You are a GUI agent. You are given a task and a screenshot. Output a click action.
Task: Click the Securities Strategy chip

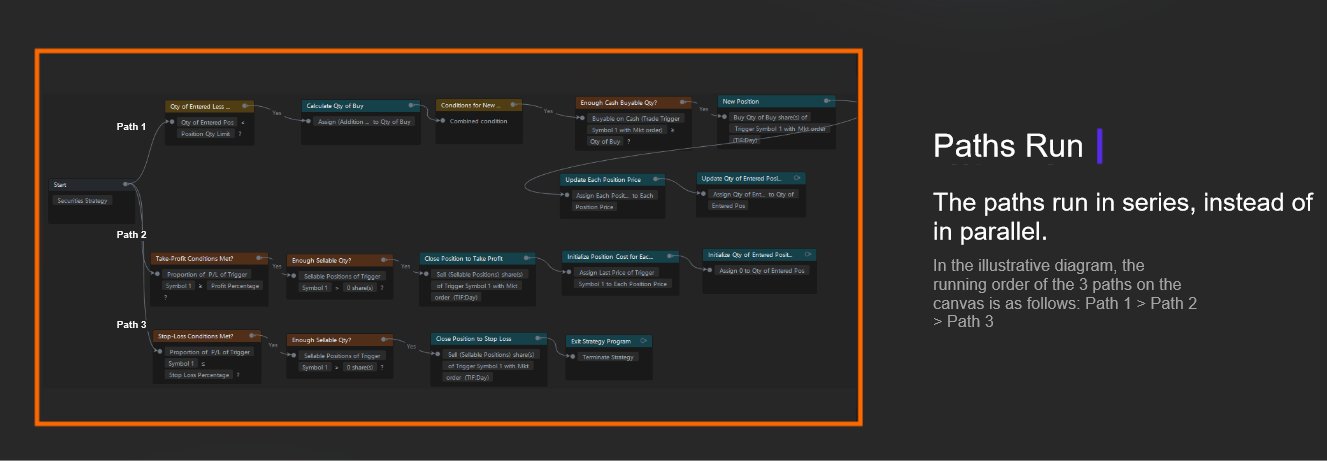83,200
